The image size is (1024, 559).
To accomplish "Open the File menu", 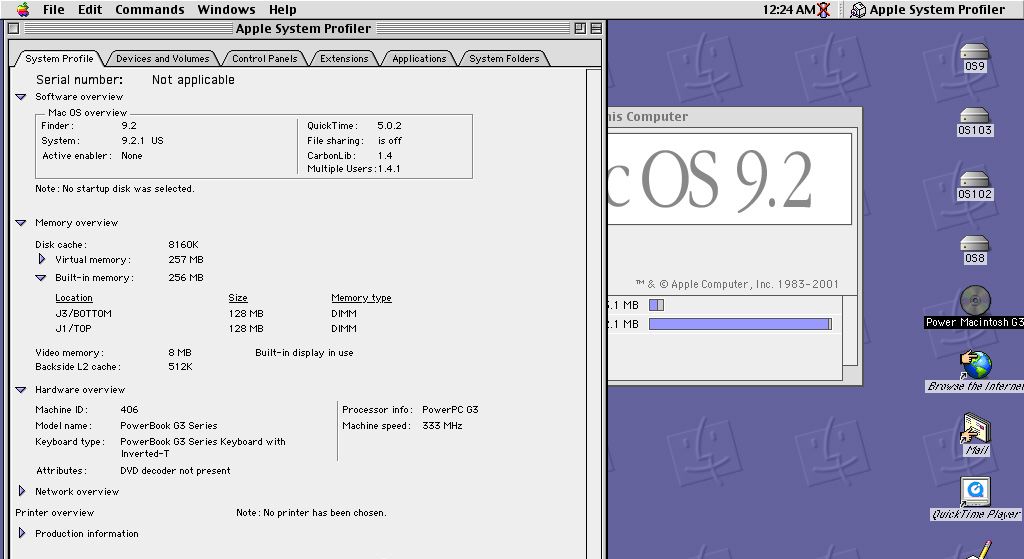I will click(54, 9).
